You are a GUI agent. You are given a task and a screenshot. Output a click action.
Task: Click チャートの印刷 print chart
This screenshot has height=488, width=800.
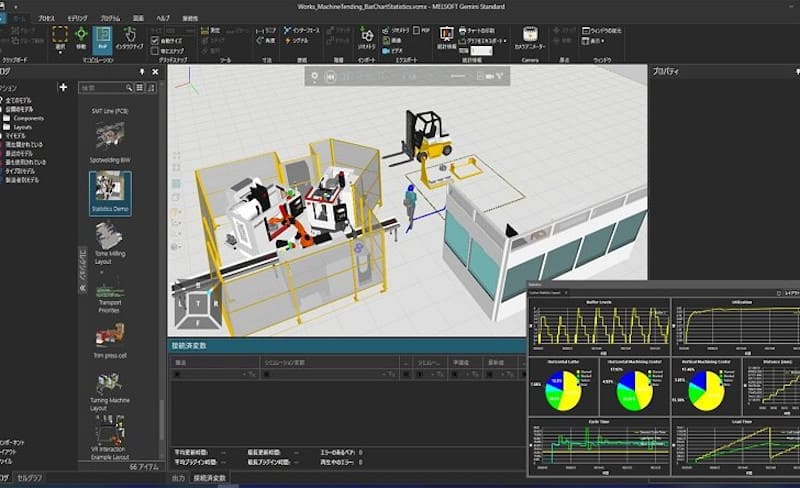pos(477,31)
